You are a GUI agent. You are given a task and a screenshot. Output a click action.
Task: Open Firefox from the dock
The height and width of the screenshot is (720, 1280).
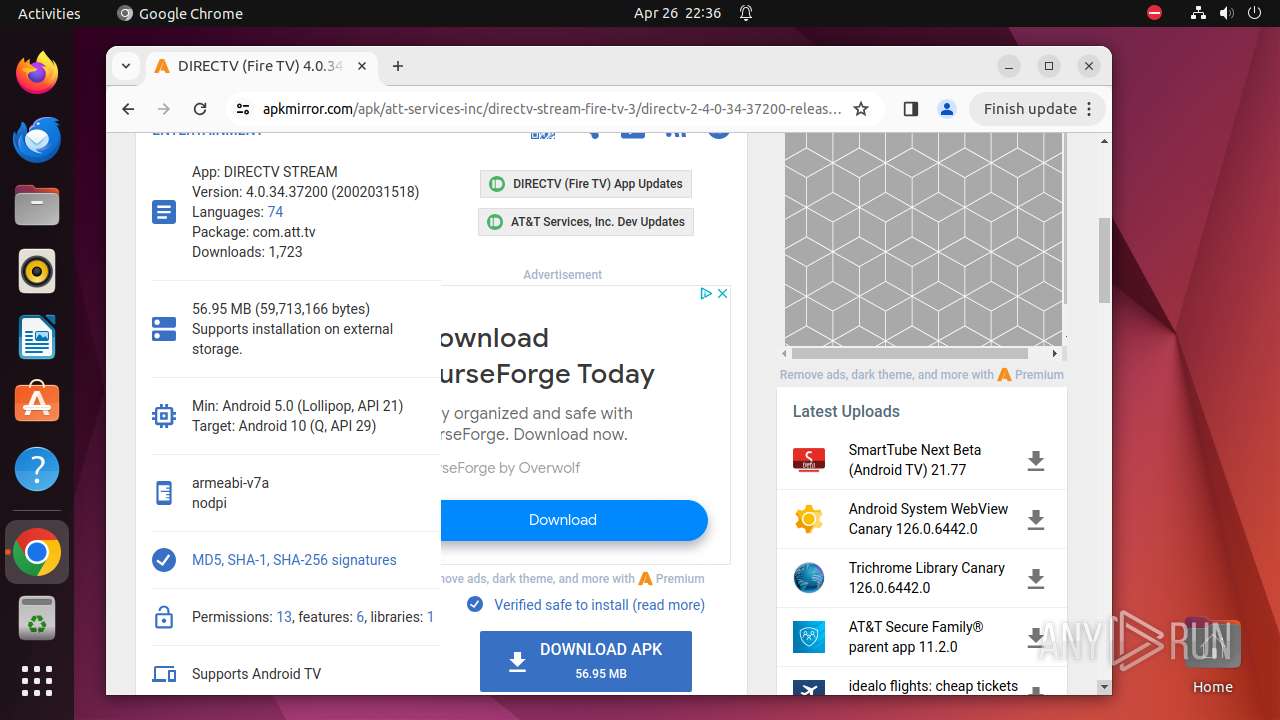coord(37,73)
